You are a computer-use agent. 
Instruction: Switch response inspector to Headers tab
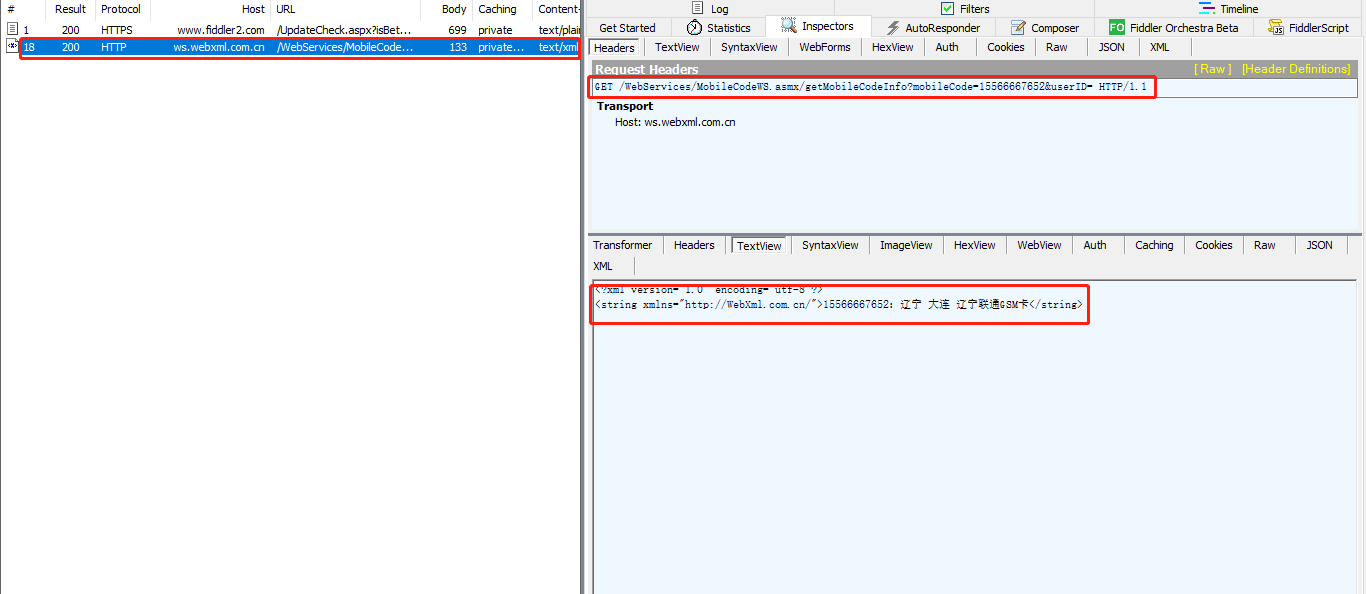click(x=694, y=245)
